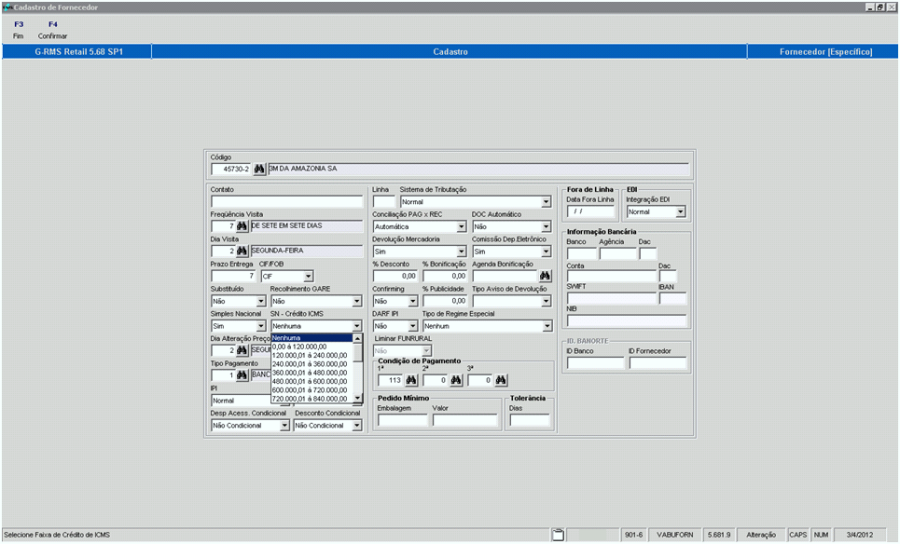Select 0,00 à 120.000,00 option
Screen dimensions: 900x544
point(312,347)
